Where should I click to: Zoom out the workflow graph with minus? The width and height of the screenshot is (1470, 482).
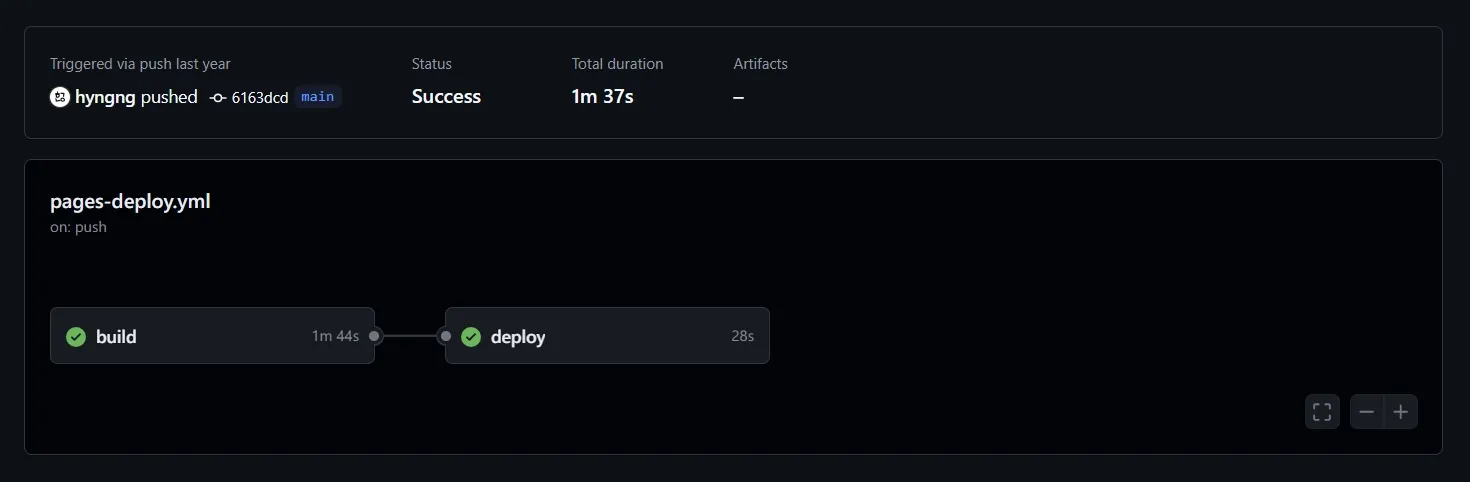(x=1367, y=412)
